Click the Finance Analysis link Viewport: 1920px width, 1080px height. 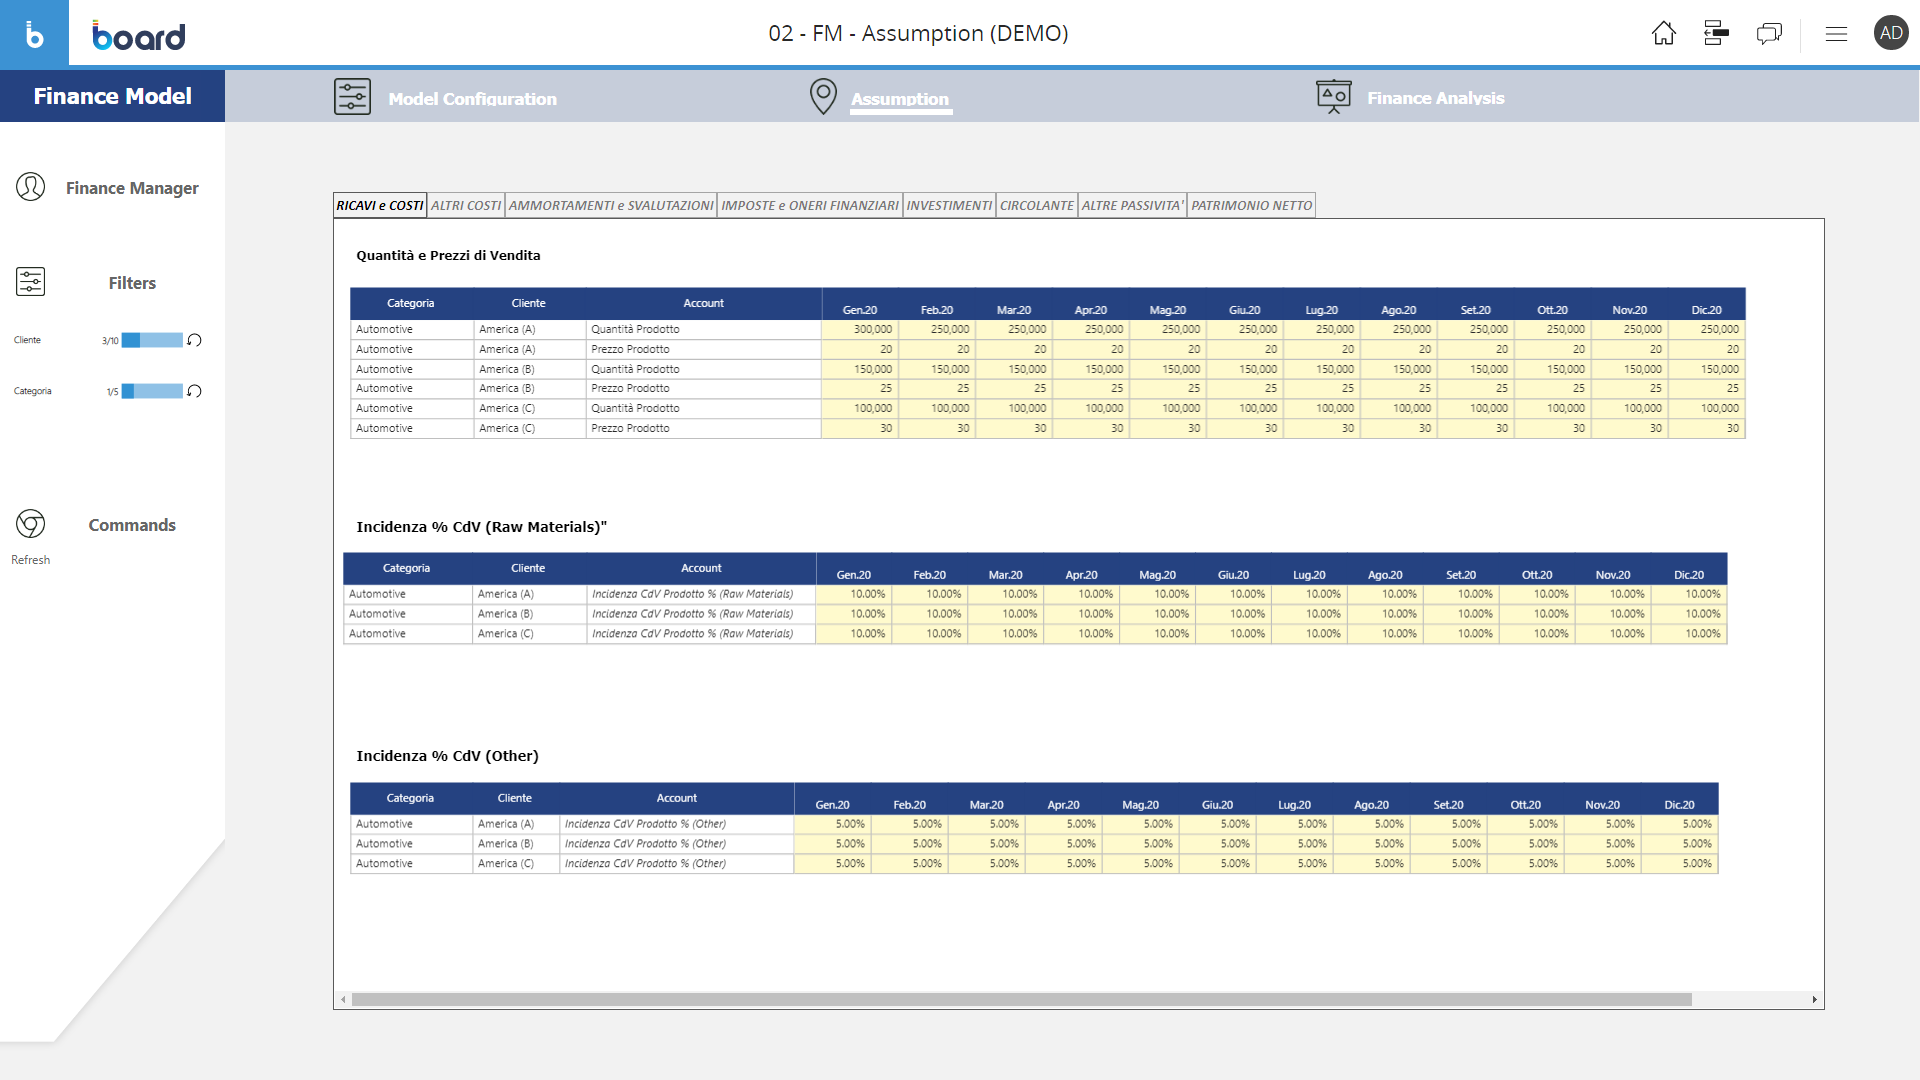[x=1435, y=98]
